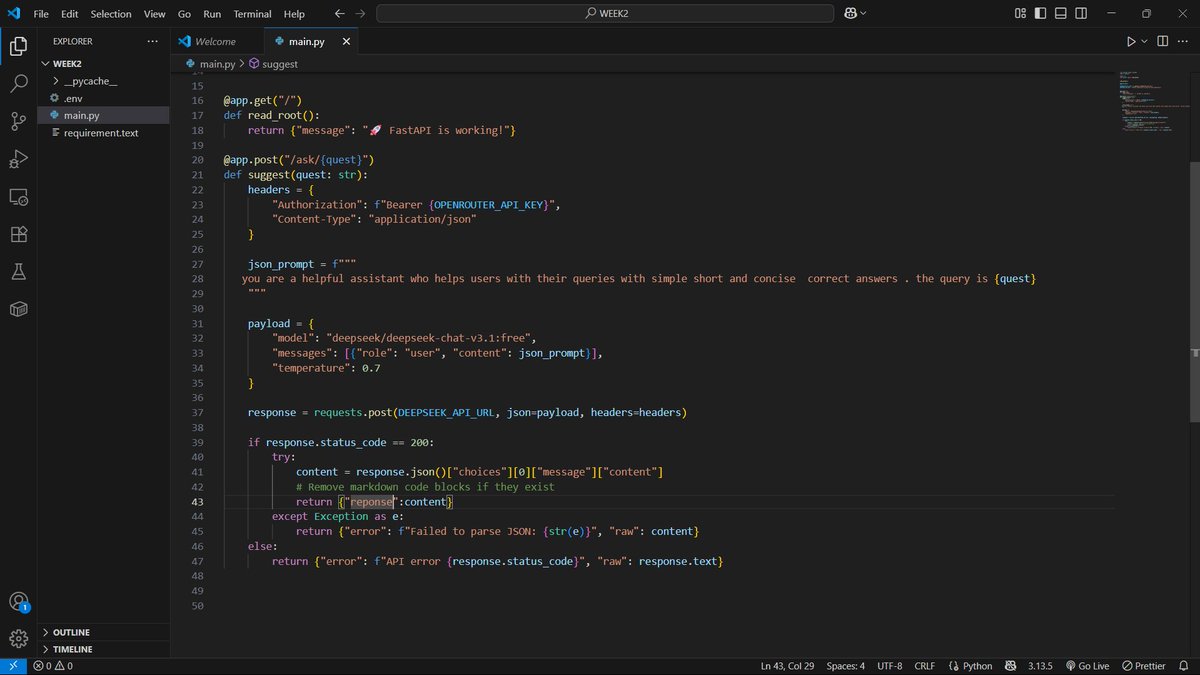Click the WEEK2 command center search box
Viewport: 1200px width, 675px height.
coord(605,13)
